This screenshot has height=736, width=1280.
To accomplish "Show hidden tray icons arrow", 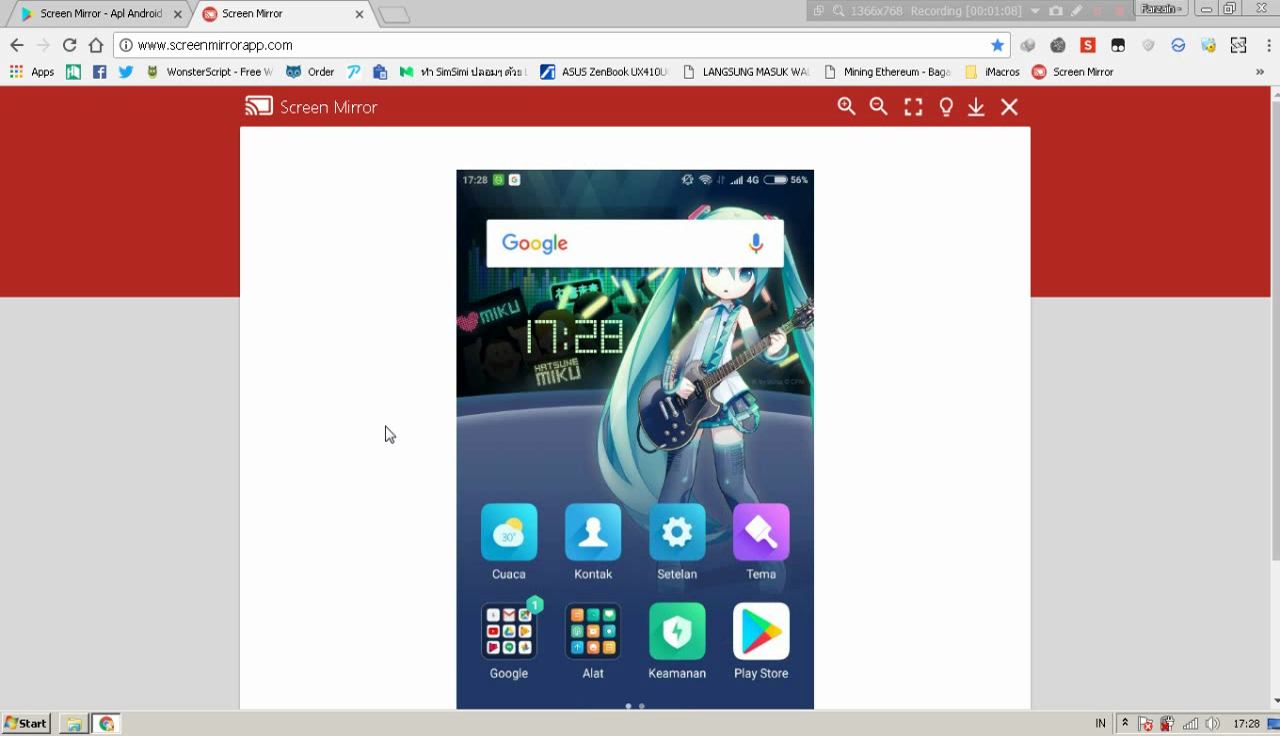I will (1125, 723).
